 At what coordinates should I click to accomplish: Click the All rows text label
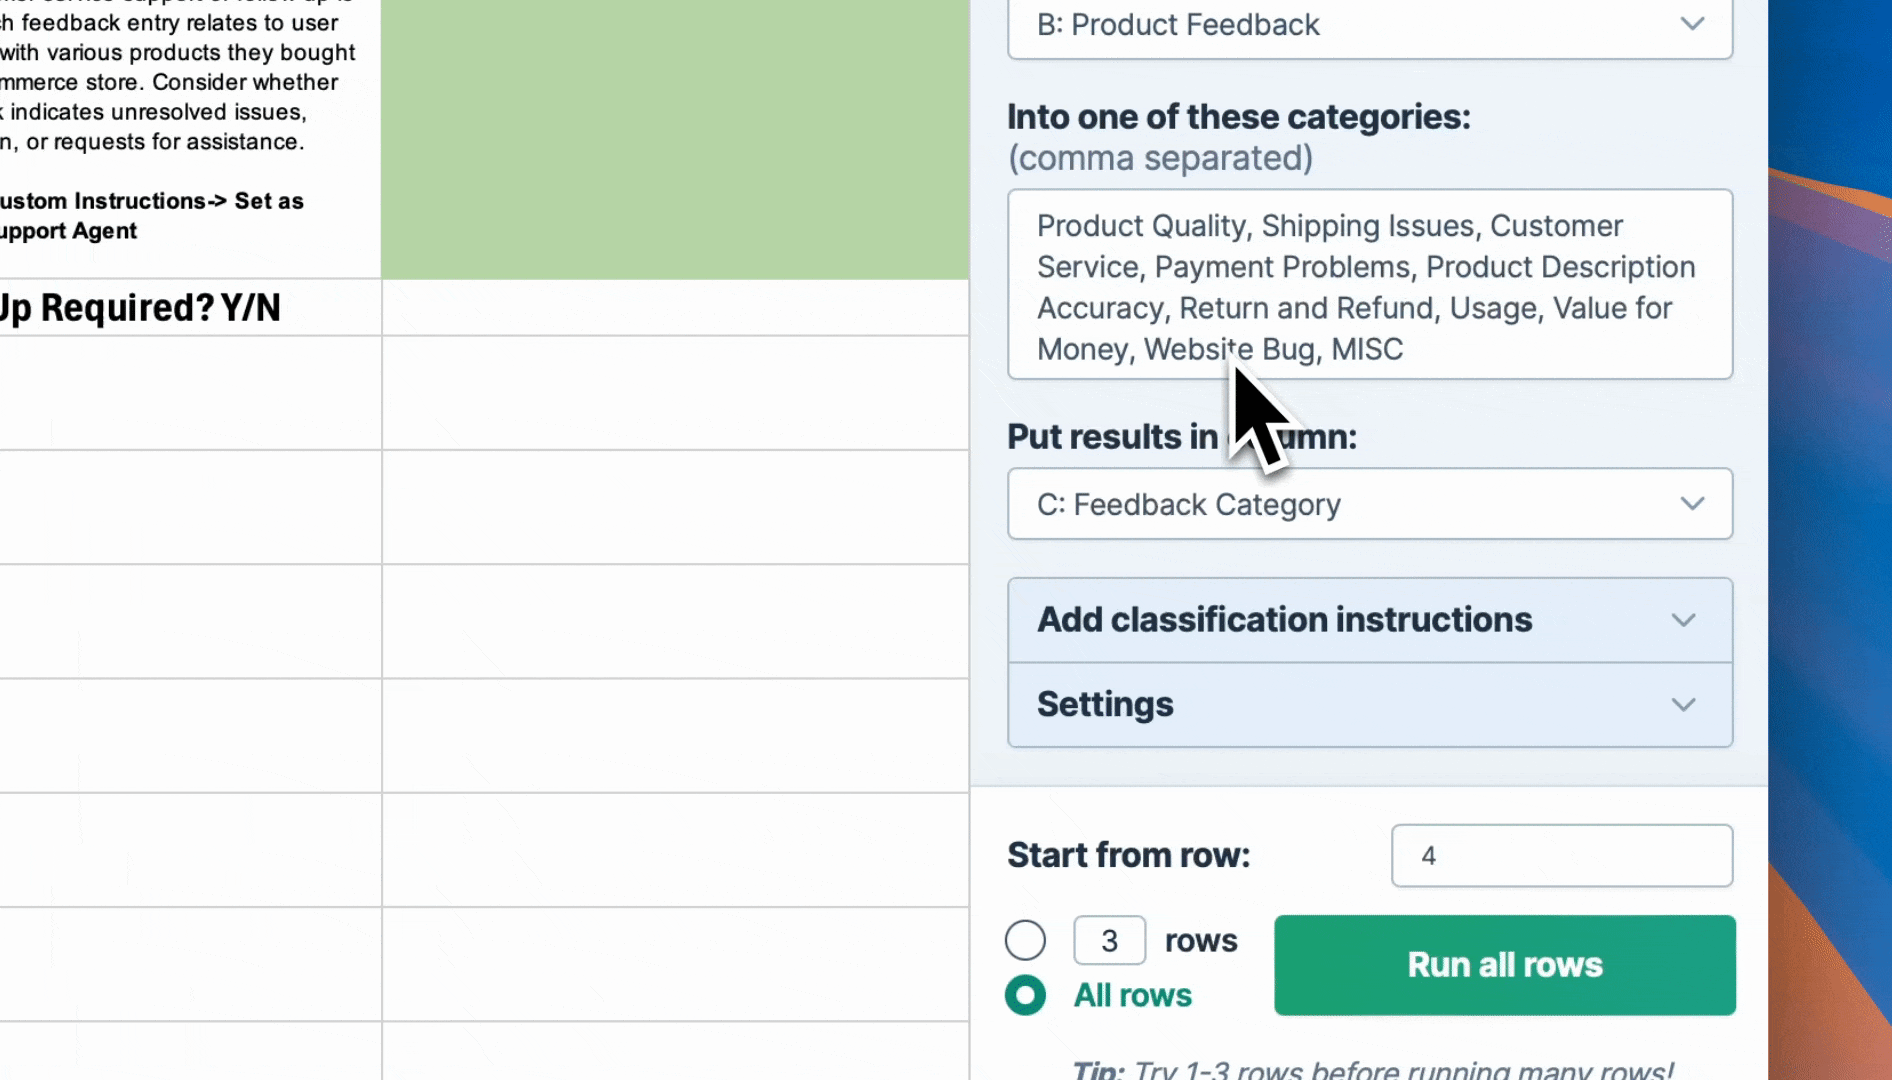(x=1132, y=996)
